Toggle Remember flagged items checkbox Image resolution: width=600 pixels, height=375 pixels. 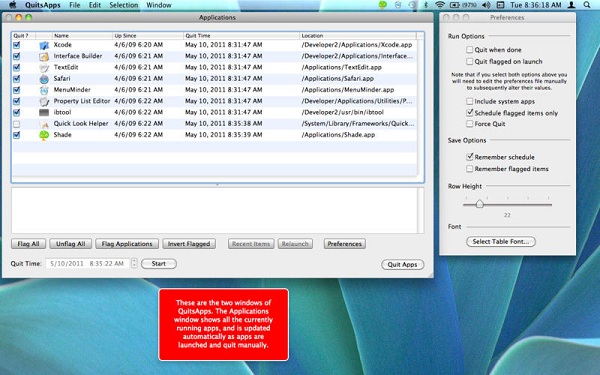470,169
